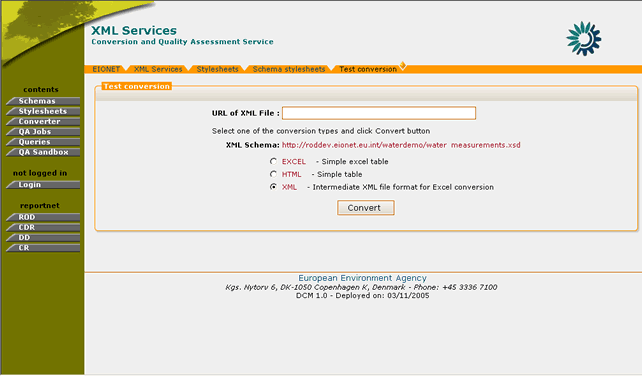Screen dimensions: 642x376
Task: Open Queries in the sidebar
Action: pos(43,142)
